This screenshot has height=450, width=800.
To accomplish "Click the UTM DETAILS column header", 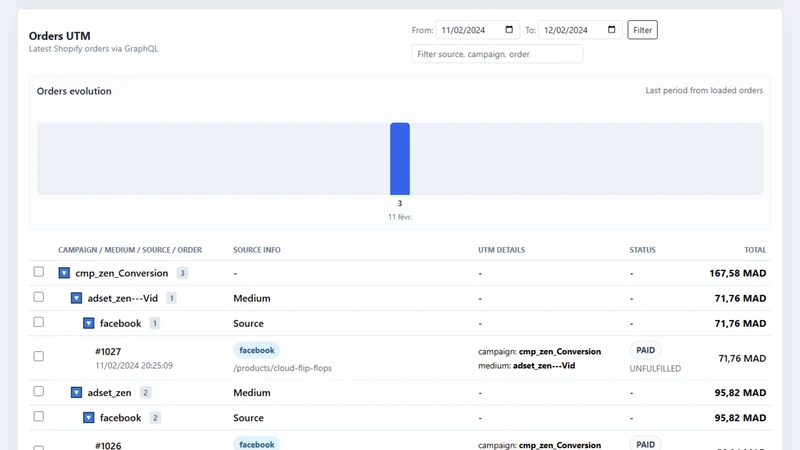I will tap(501, 250).
